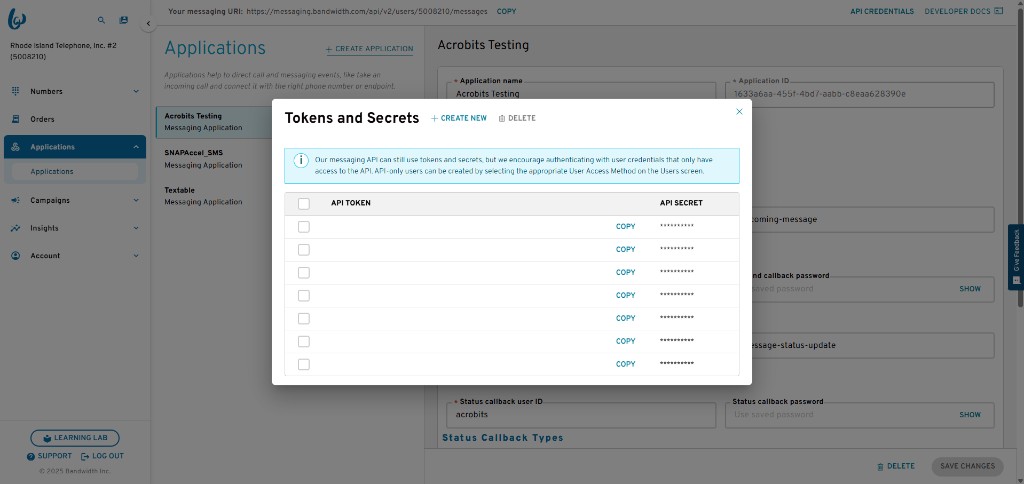
Task: Check the sixth API token row checkbox
Action: [304, 341]
